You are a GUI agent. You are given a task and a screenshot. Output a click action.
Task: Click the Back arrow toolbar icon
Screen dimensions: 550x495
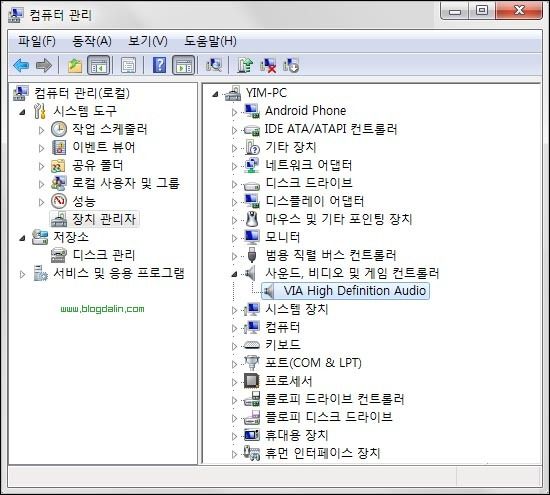point(21,65)
